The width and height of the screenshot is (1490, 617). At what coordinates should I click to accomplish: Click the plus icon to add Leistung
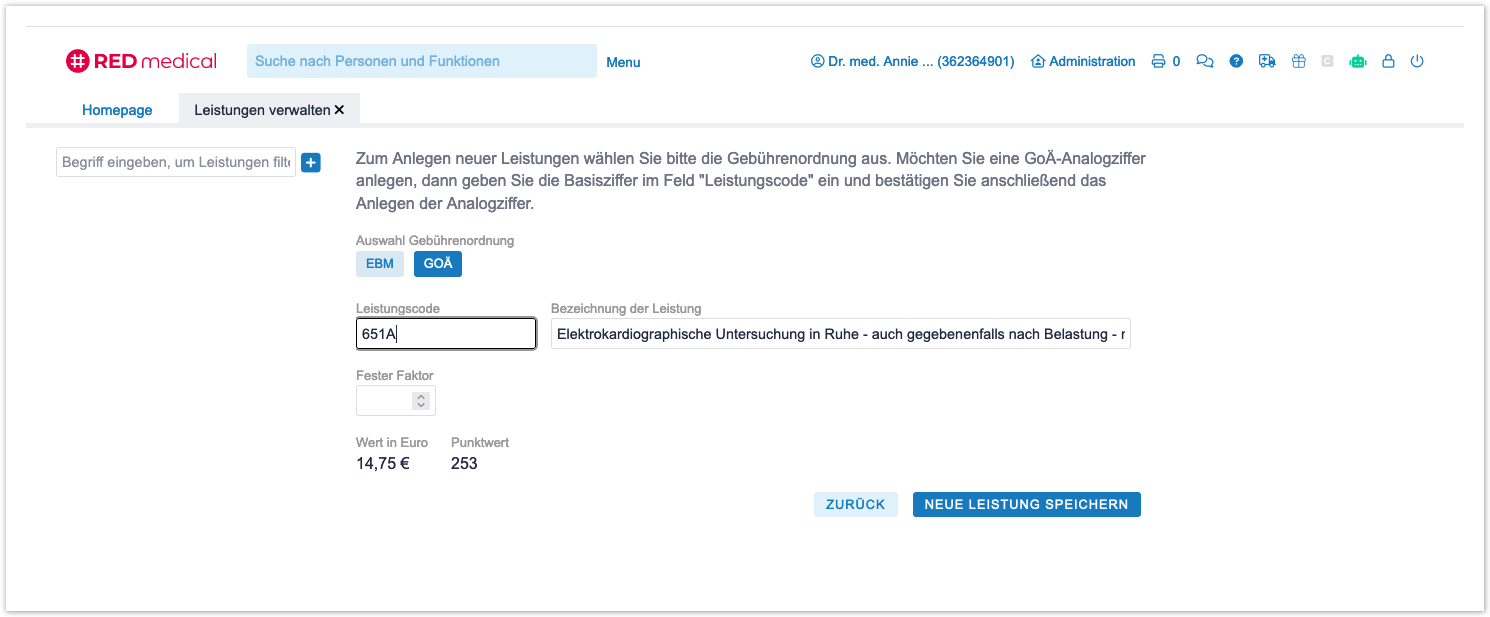pos(311,162)
